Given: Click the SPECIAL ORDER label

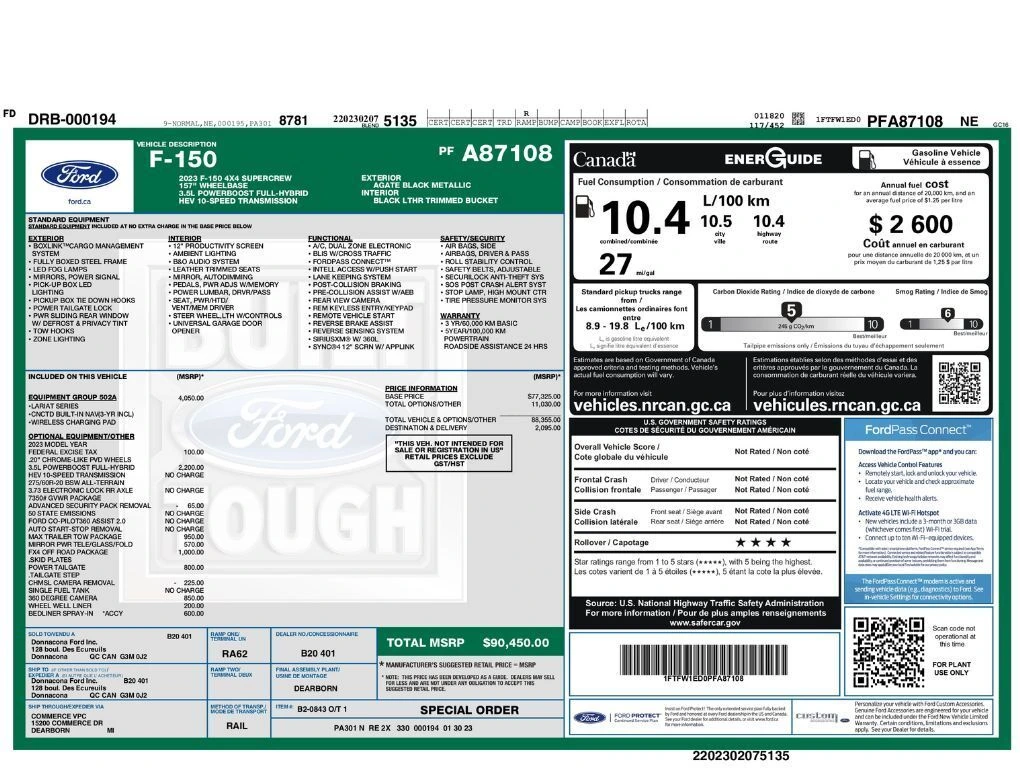Looking at the screenshot, I should tap(469, 710).
